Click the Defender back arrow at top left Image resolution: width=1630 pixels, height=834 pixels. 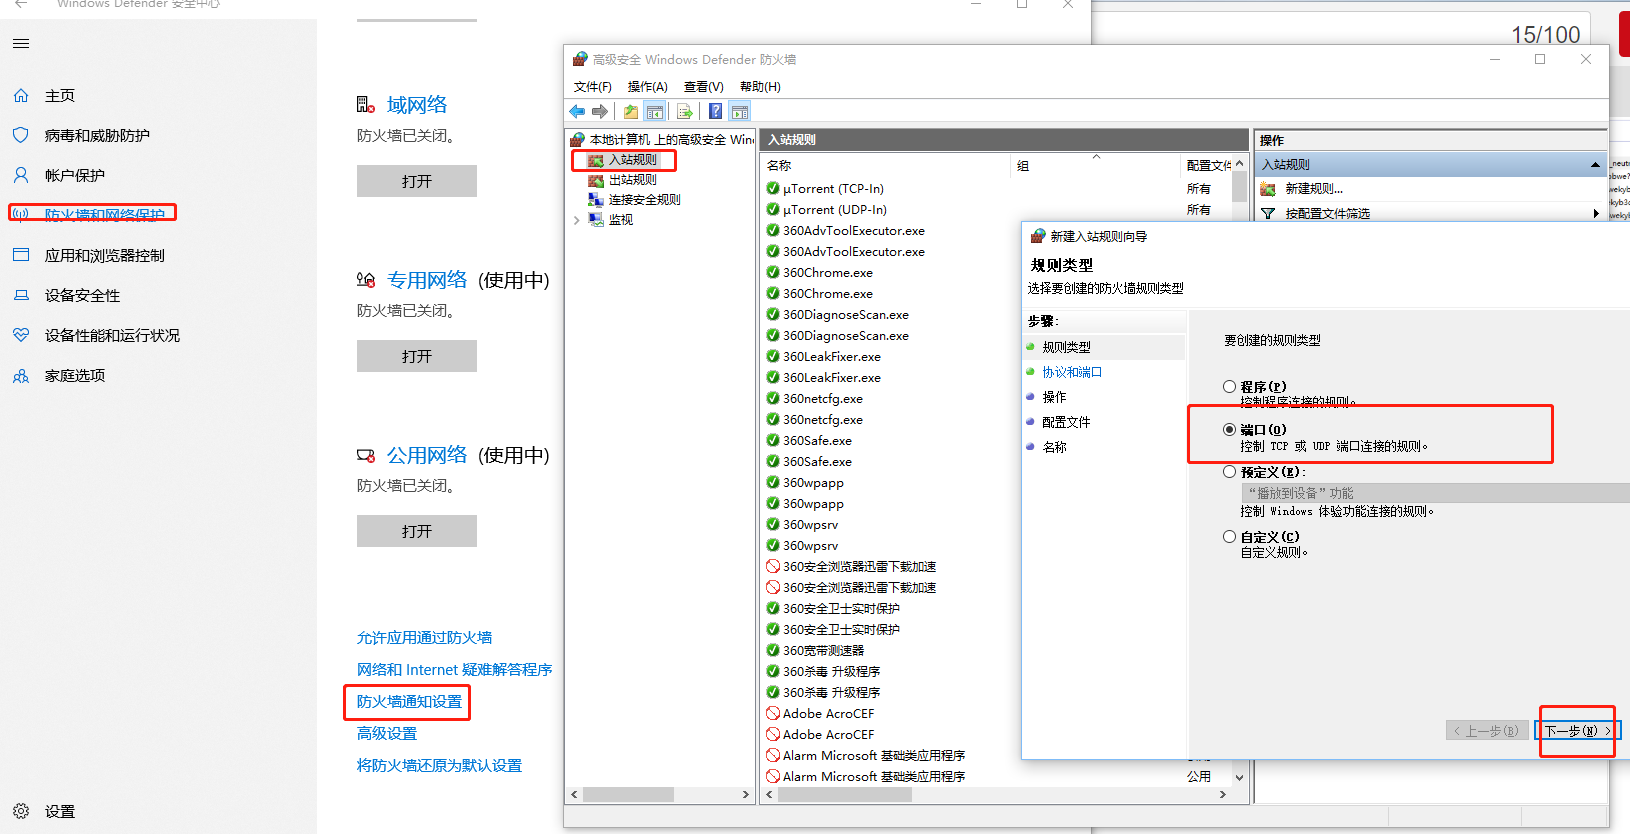tap(21, 5)
